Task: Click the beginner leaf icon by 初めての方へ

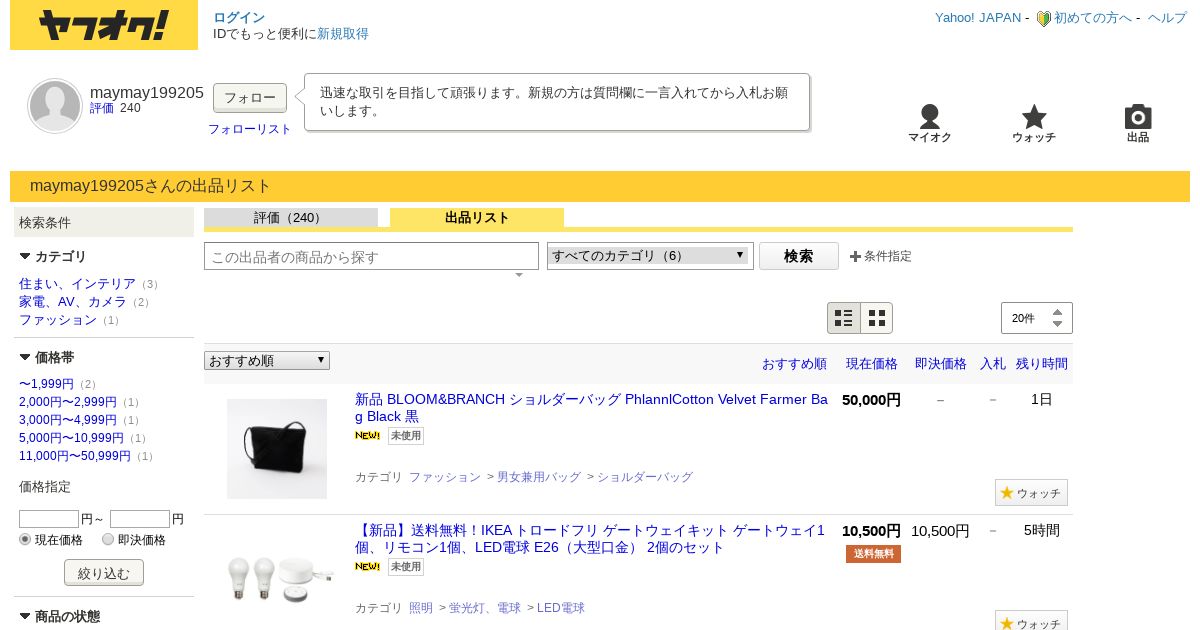Action: [1043, 18]
